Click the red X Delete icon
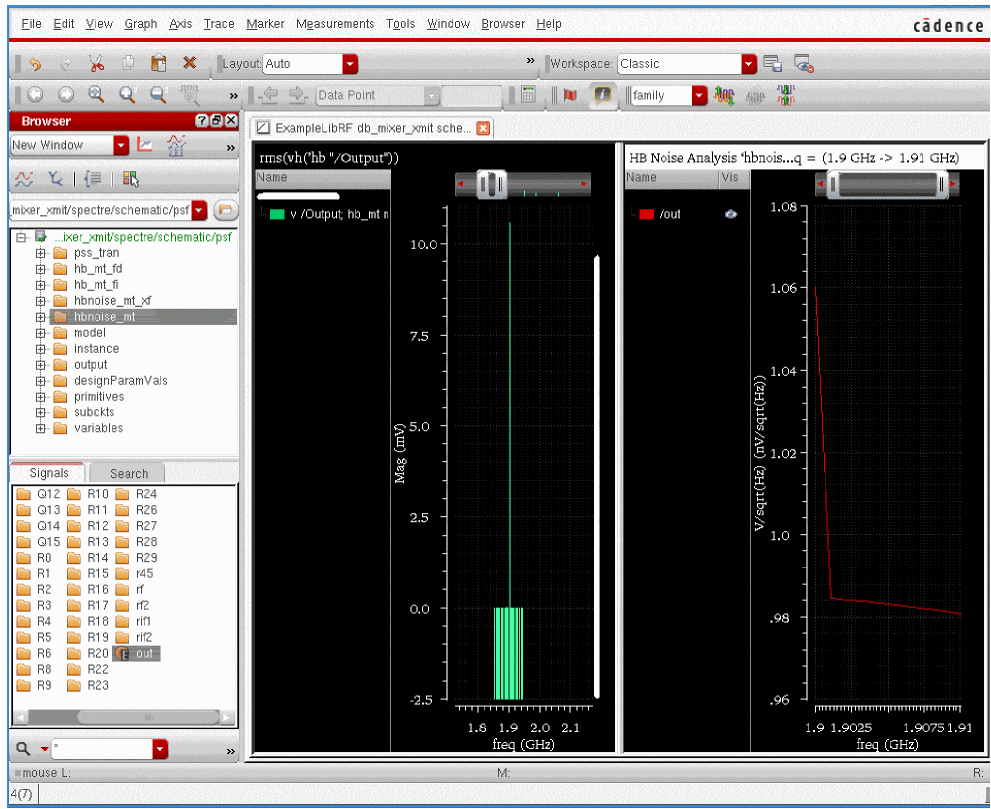The height and width of the screenshot is (809, 991). [x=189, y=64]
